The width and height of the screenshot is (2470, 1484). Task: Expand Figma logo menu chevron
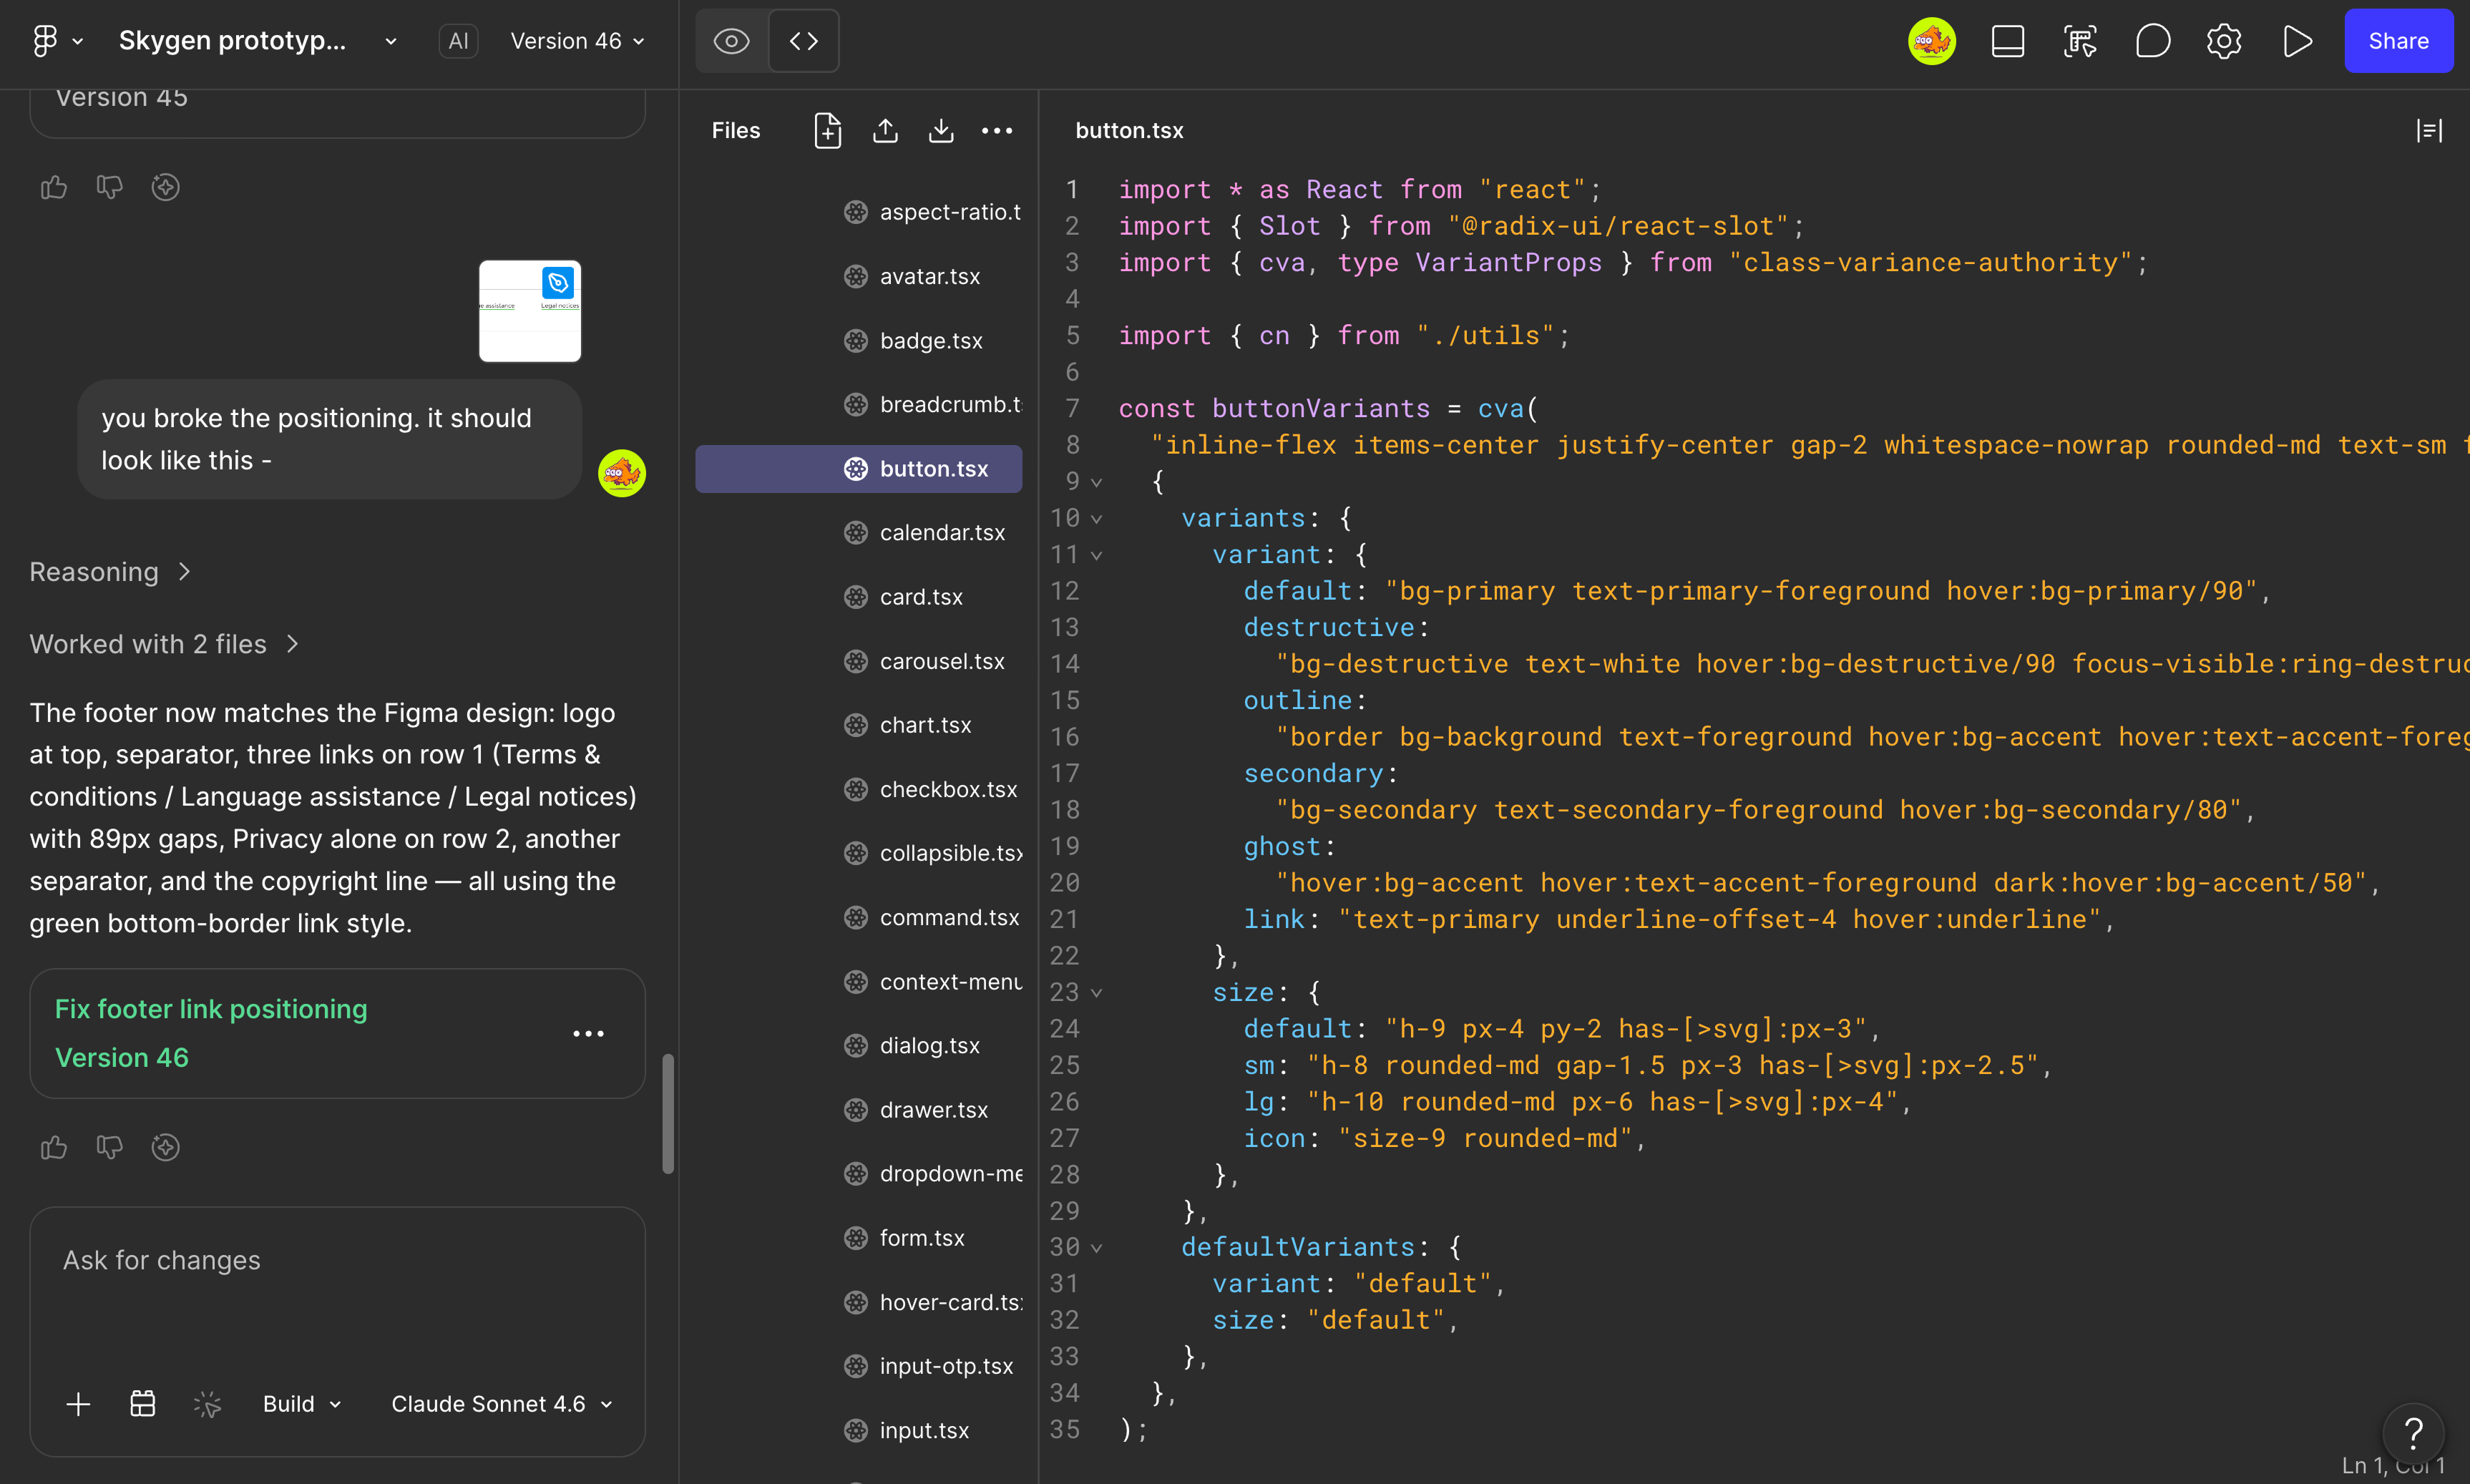click(78, 42)
